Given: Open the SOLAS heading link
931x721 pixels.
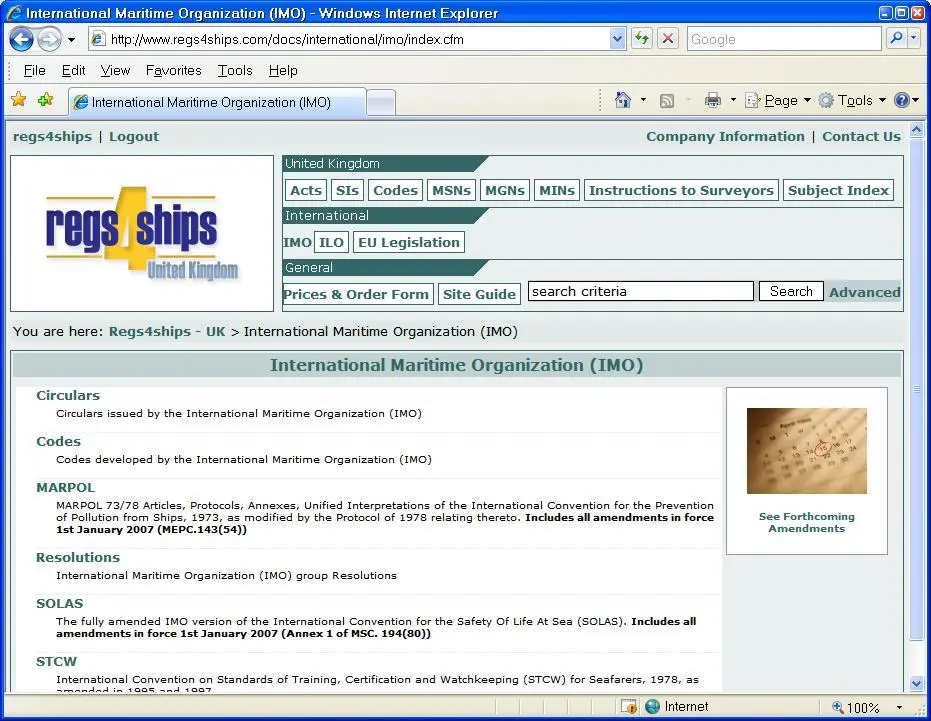Looking at the screenshot, I should pos(59,603).
